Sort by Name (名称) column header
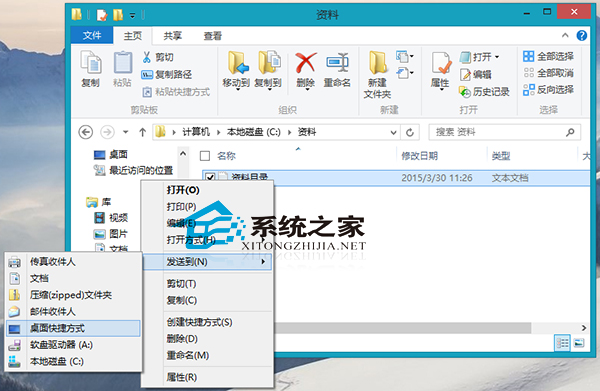 pyautogui.click(x=226, y=156)
